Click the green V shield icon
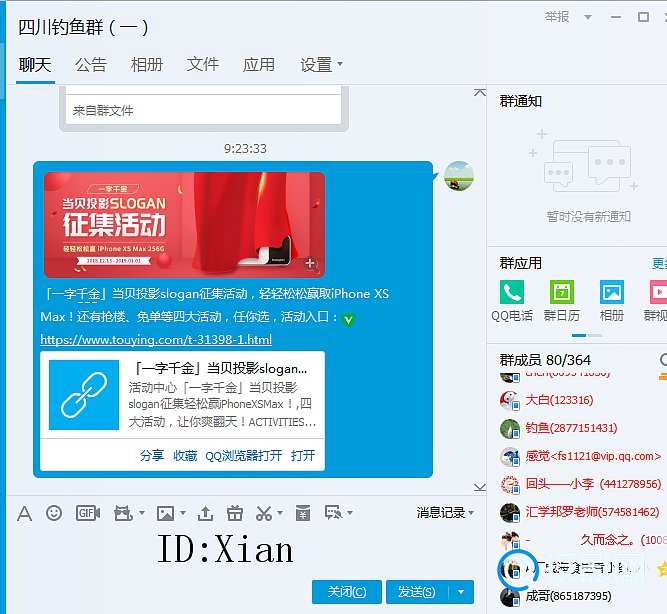The image size is (667, 614). [348, 320]
